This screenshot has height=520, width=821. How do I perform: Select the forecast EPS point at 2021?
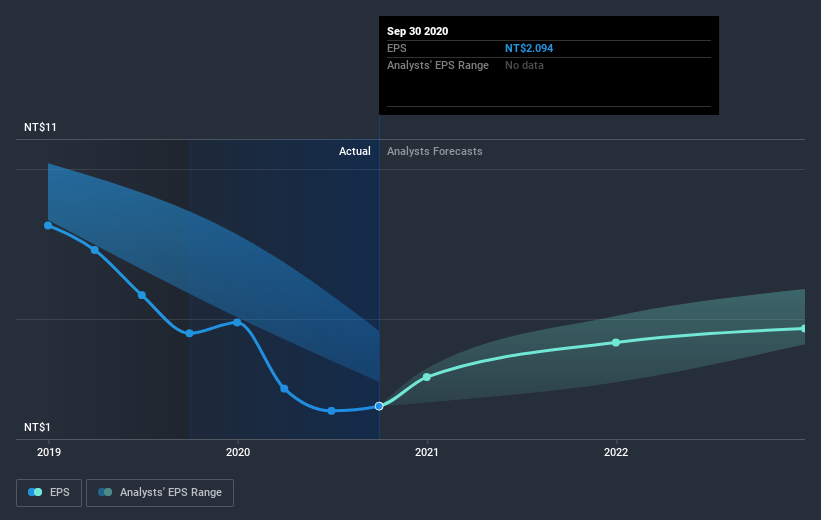427,377
